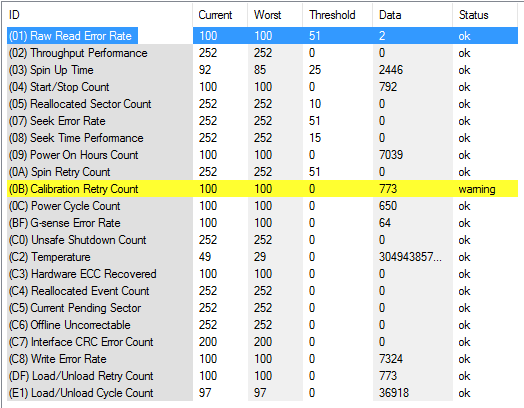Choose the Reallocated Sector Count row
The height and width of the screenshot is (408, 524).
(262, 104)
